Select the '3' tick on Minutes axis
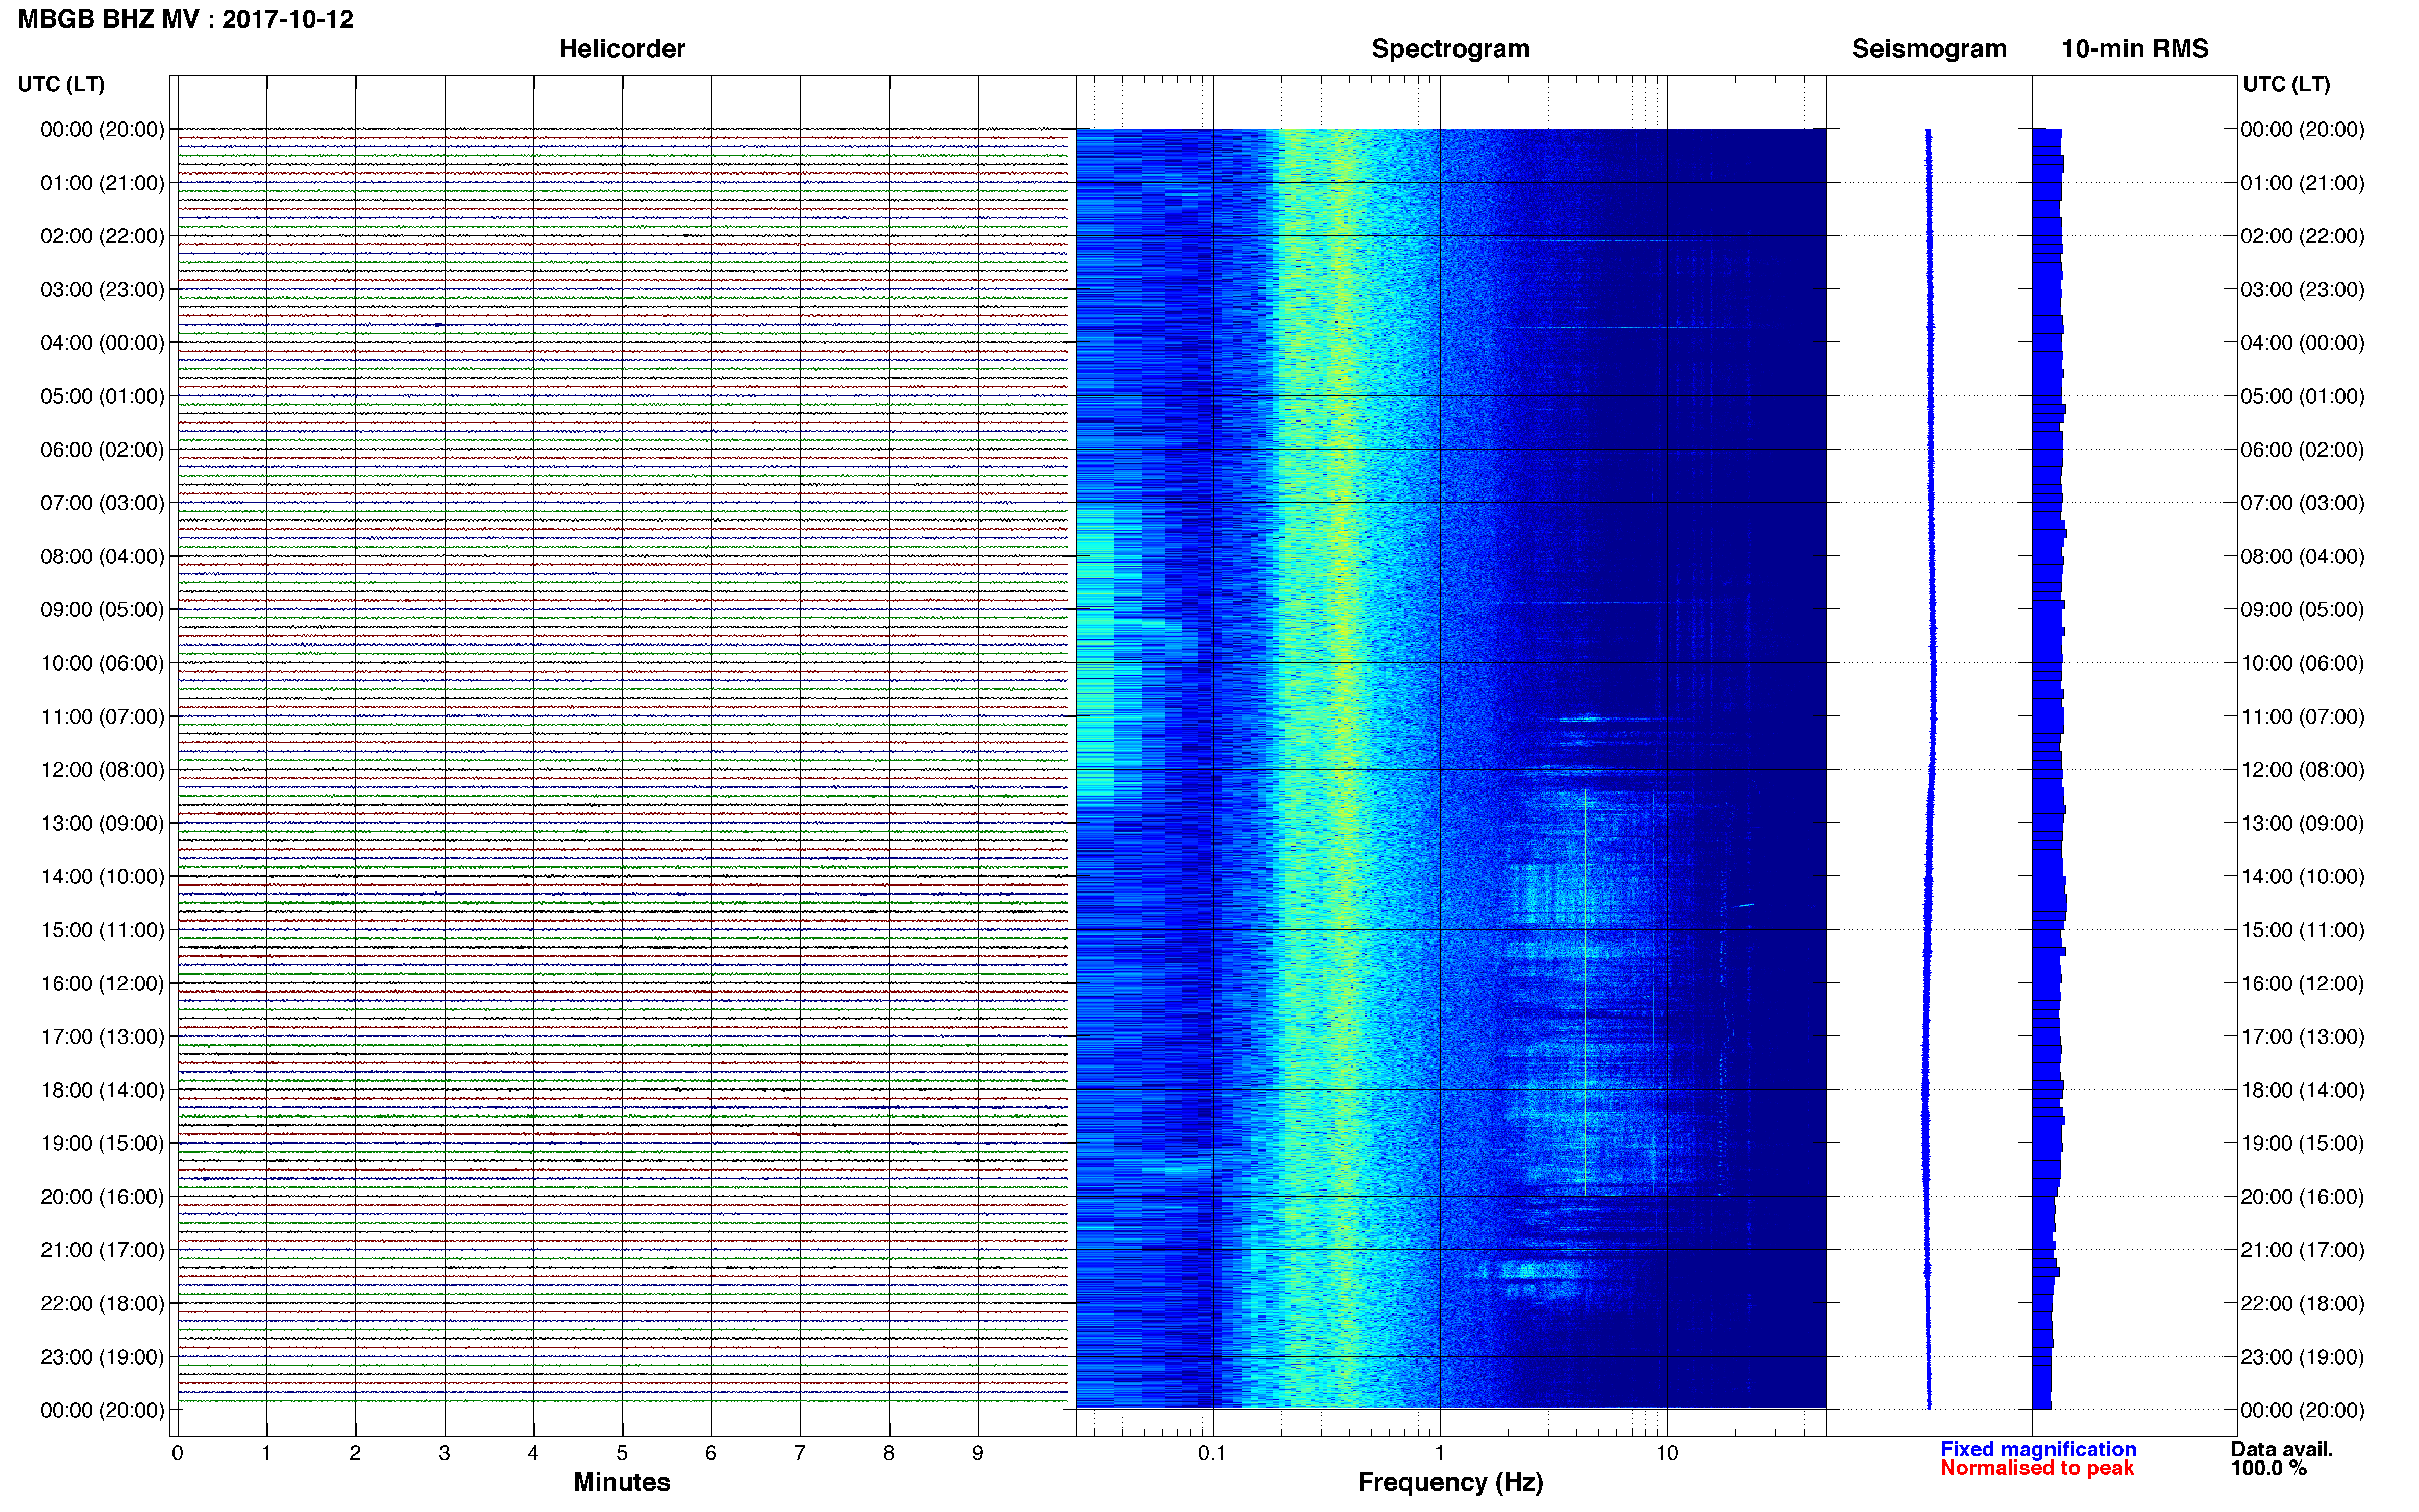Screen dimensions: 2419x1512 [x=444, y=1453]
